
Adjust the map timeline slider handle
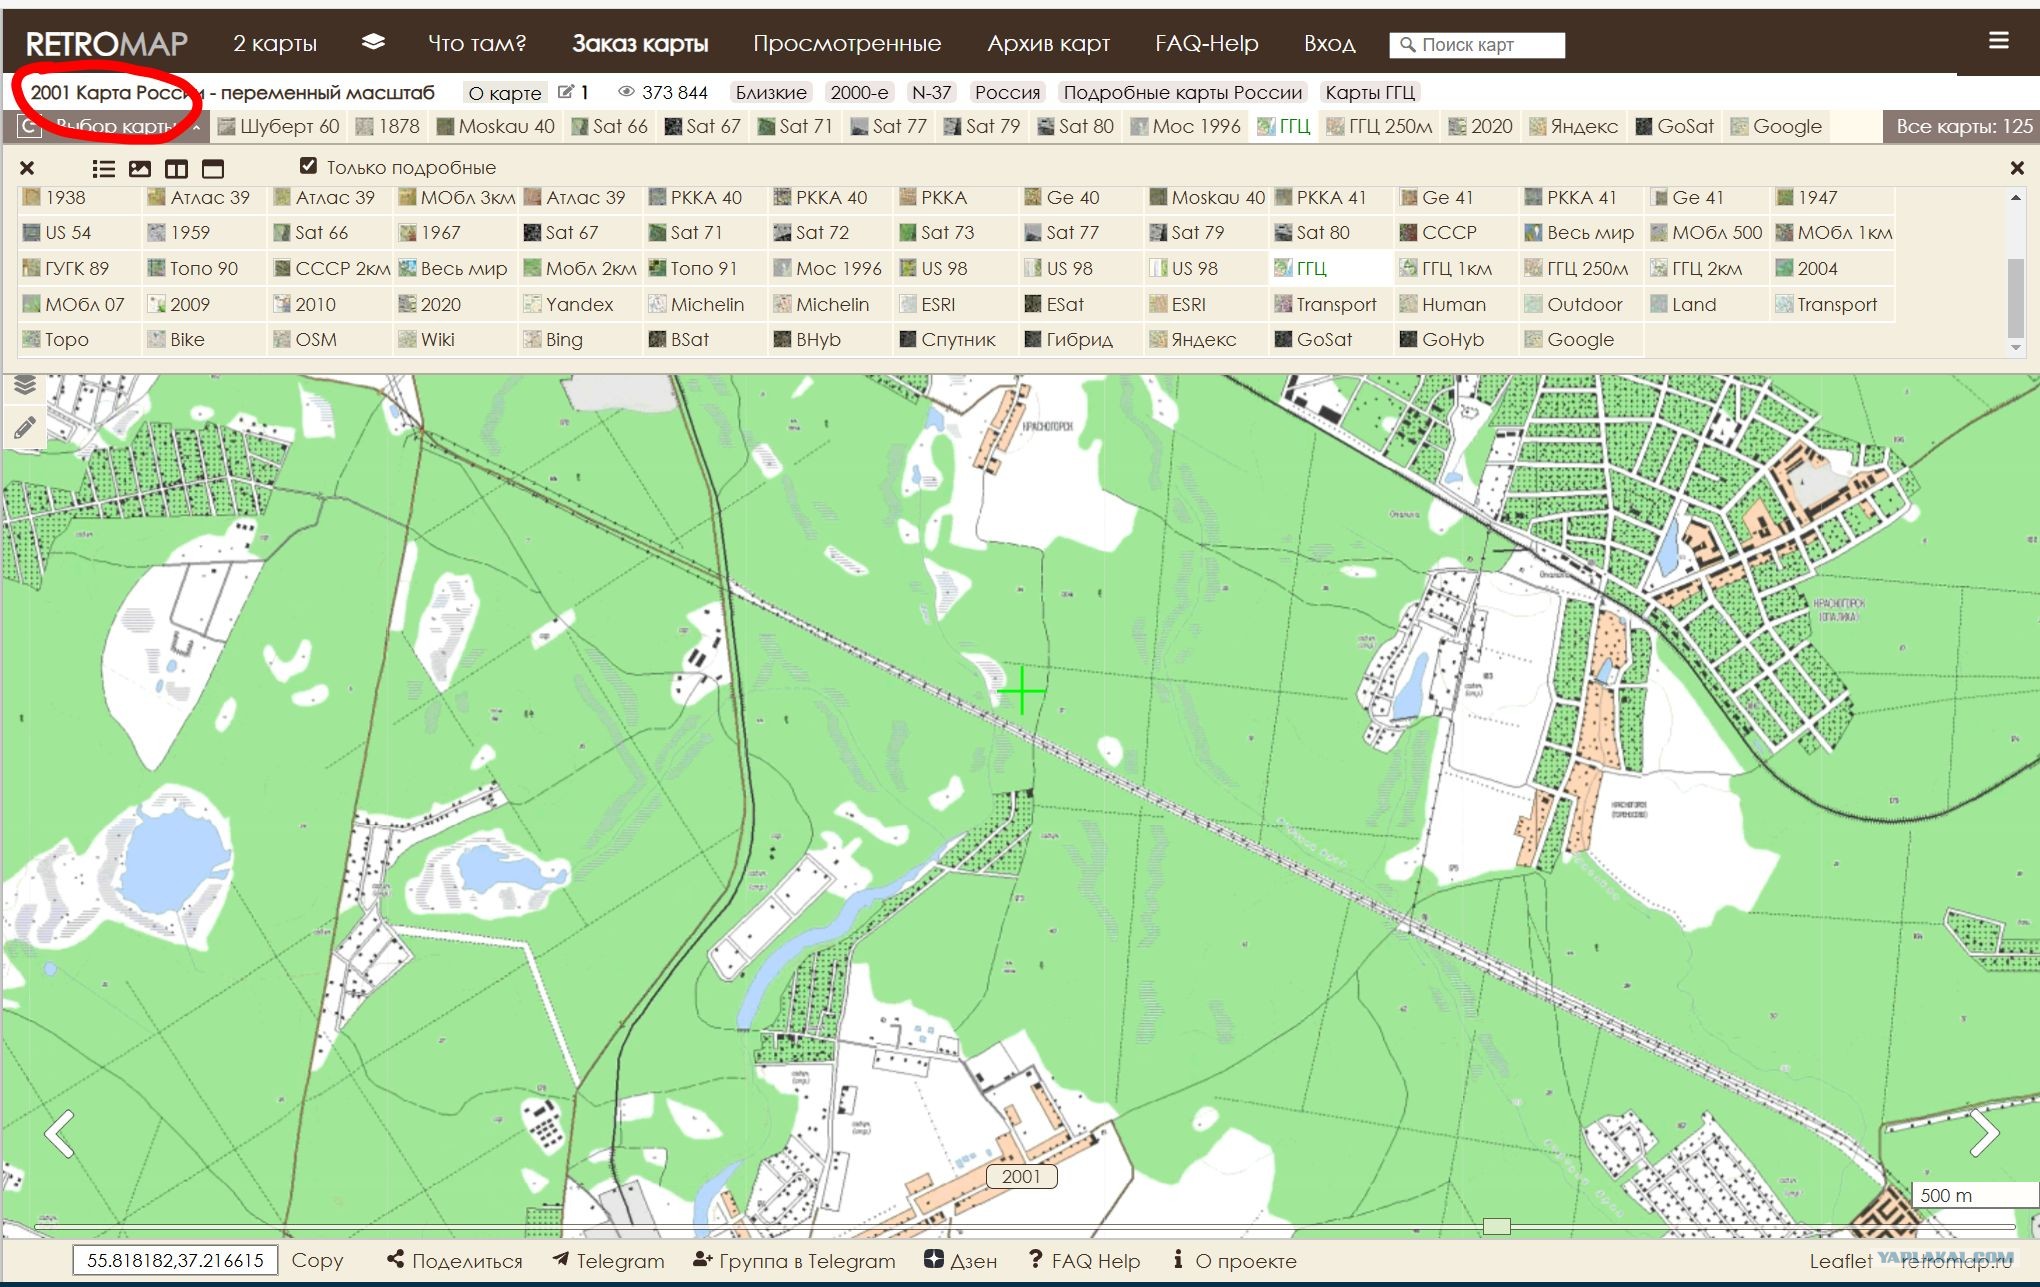1496,1226
